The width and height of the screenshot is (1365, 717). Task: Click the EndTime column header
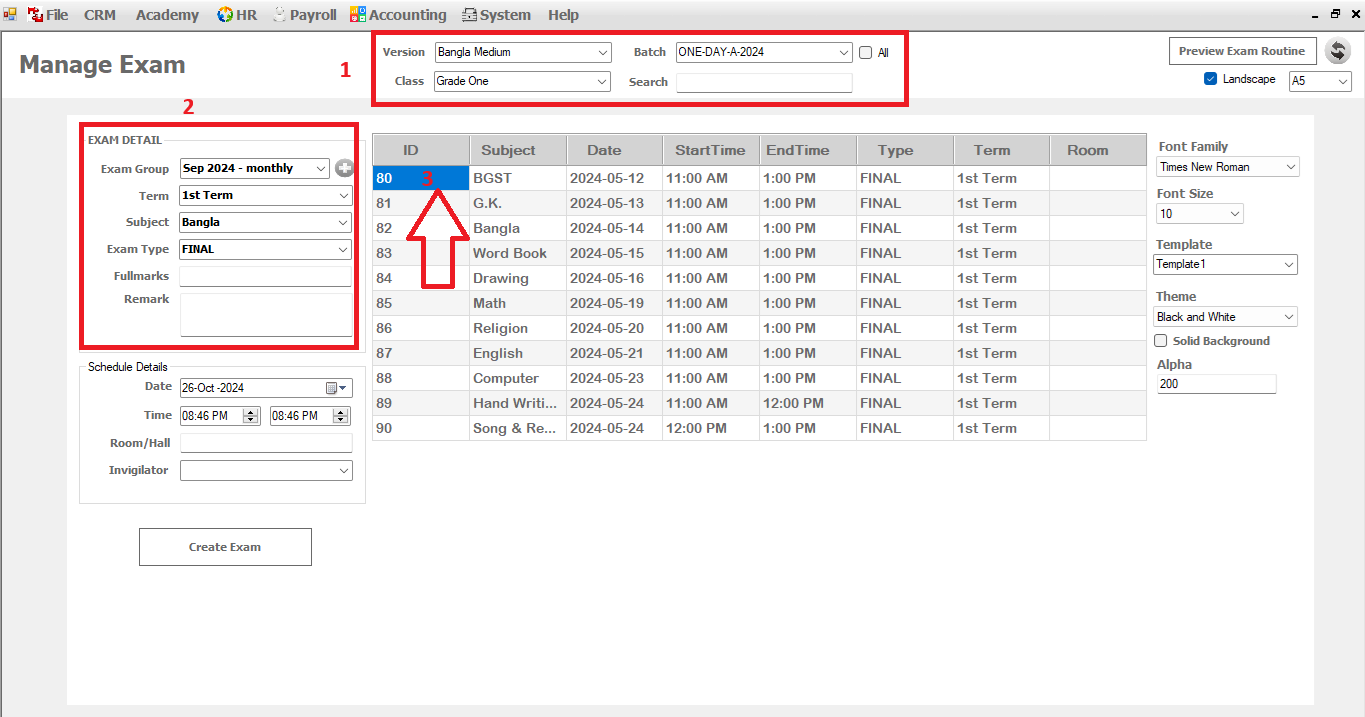pyautogui.click(x=808, y=150)
